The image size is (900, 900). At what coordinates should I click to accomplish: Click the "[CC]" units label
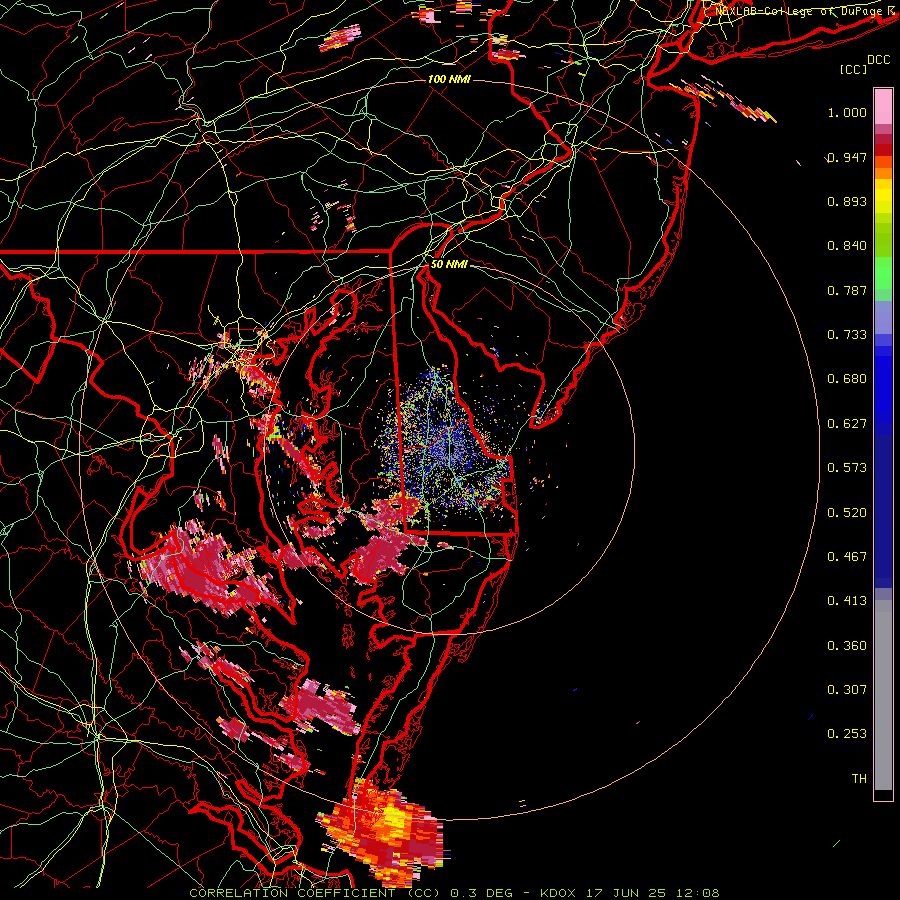tap(853, 69)
